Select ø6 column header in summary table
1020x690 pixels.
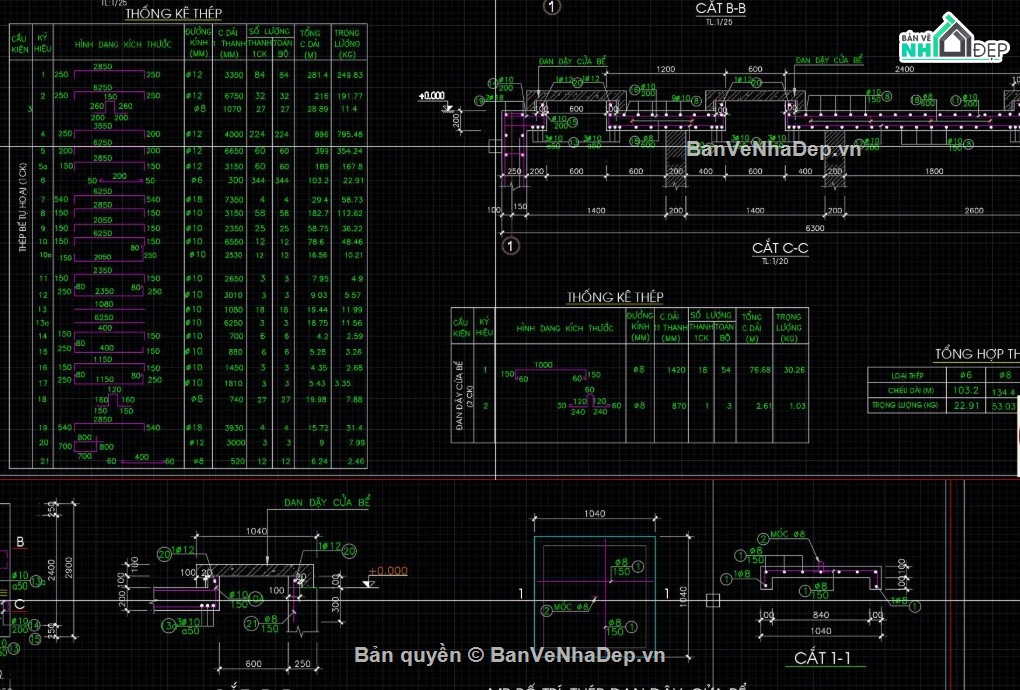coord(966,375)
